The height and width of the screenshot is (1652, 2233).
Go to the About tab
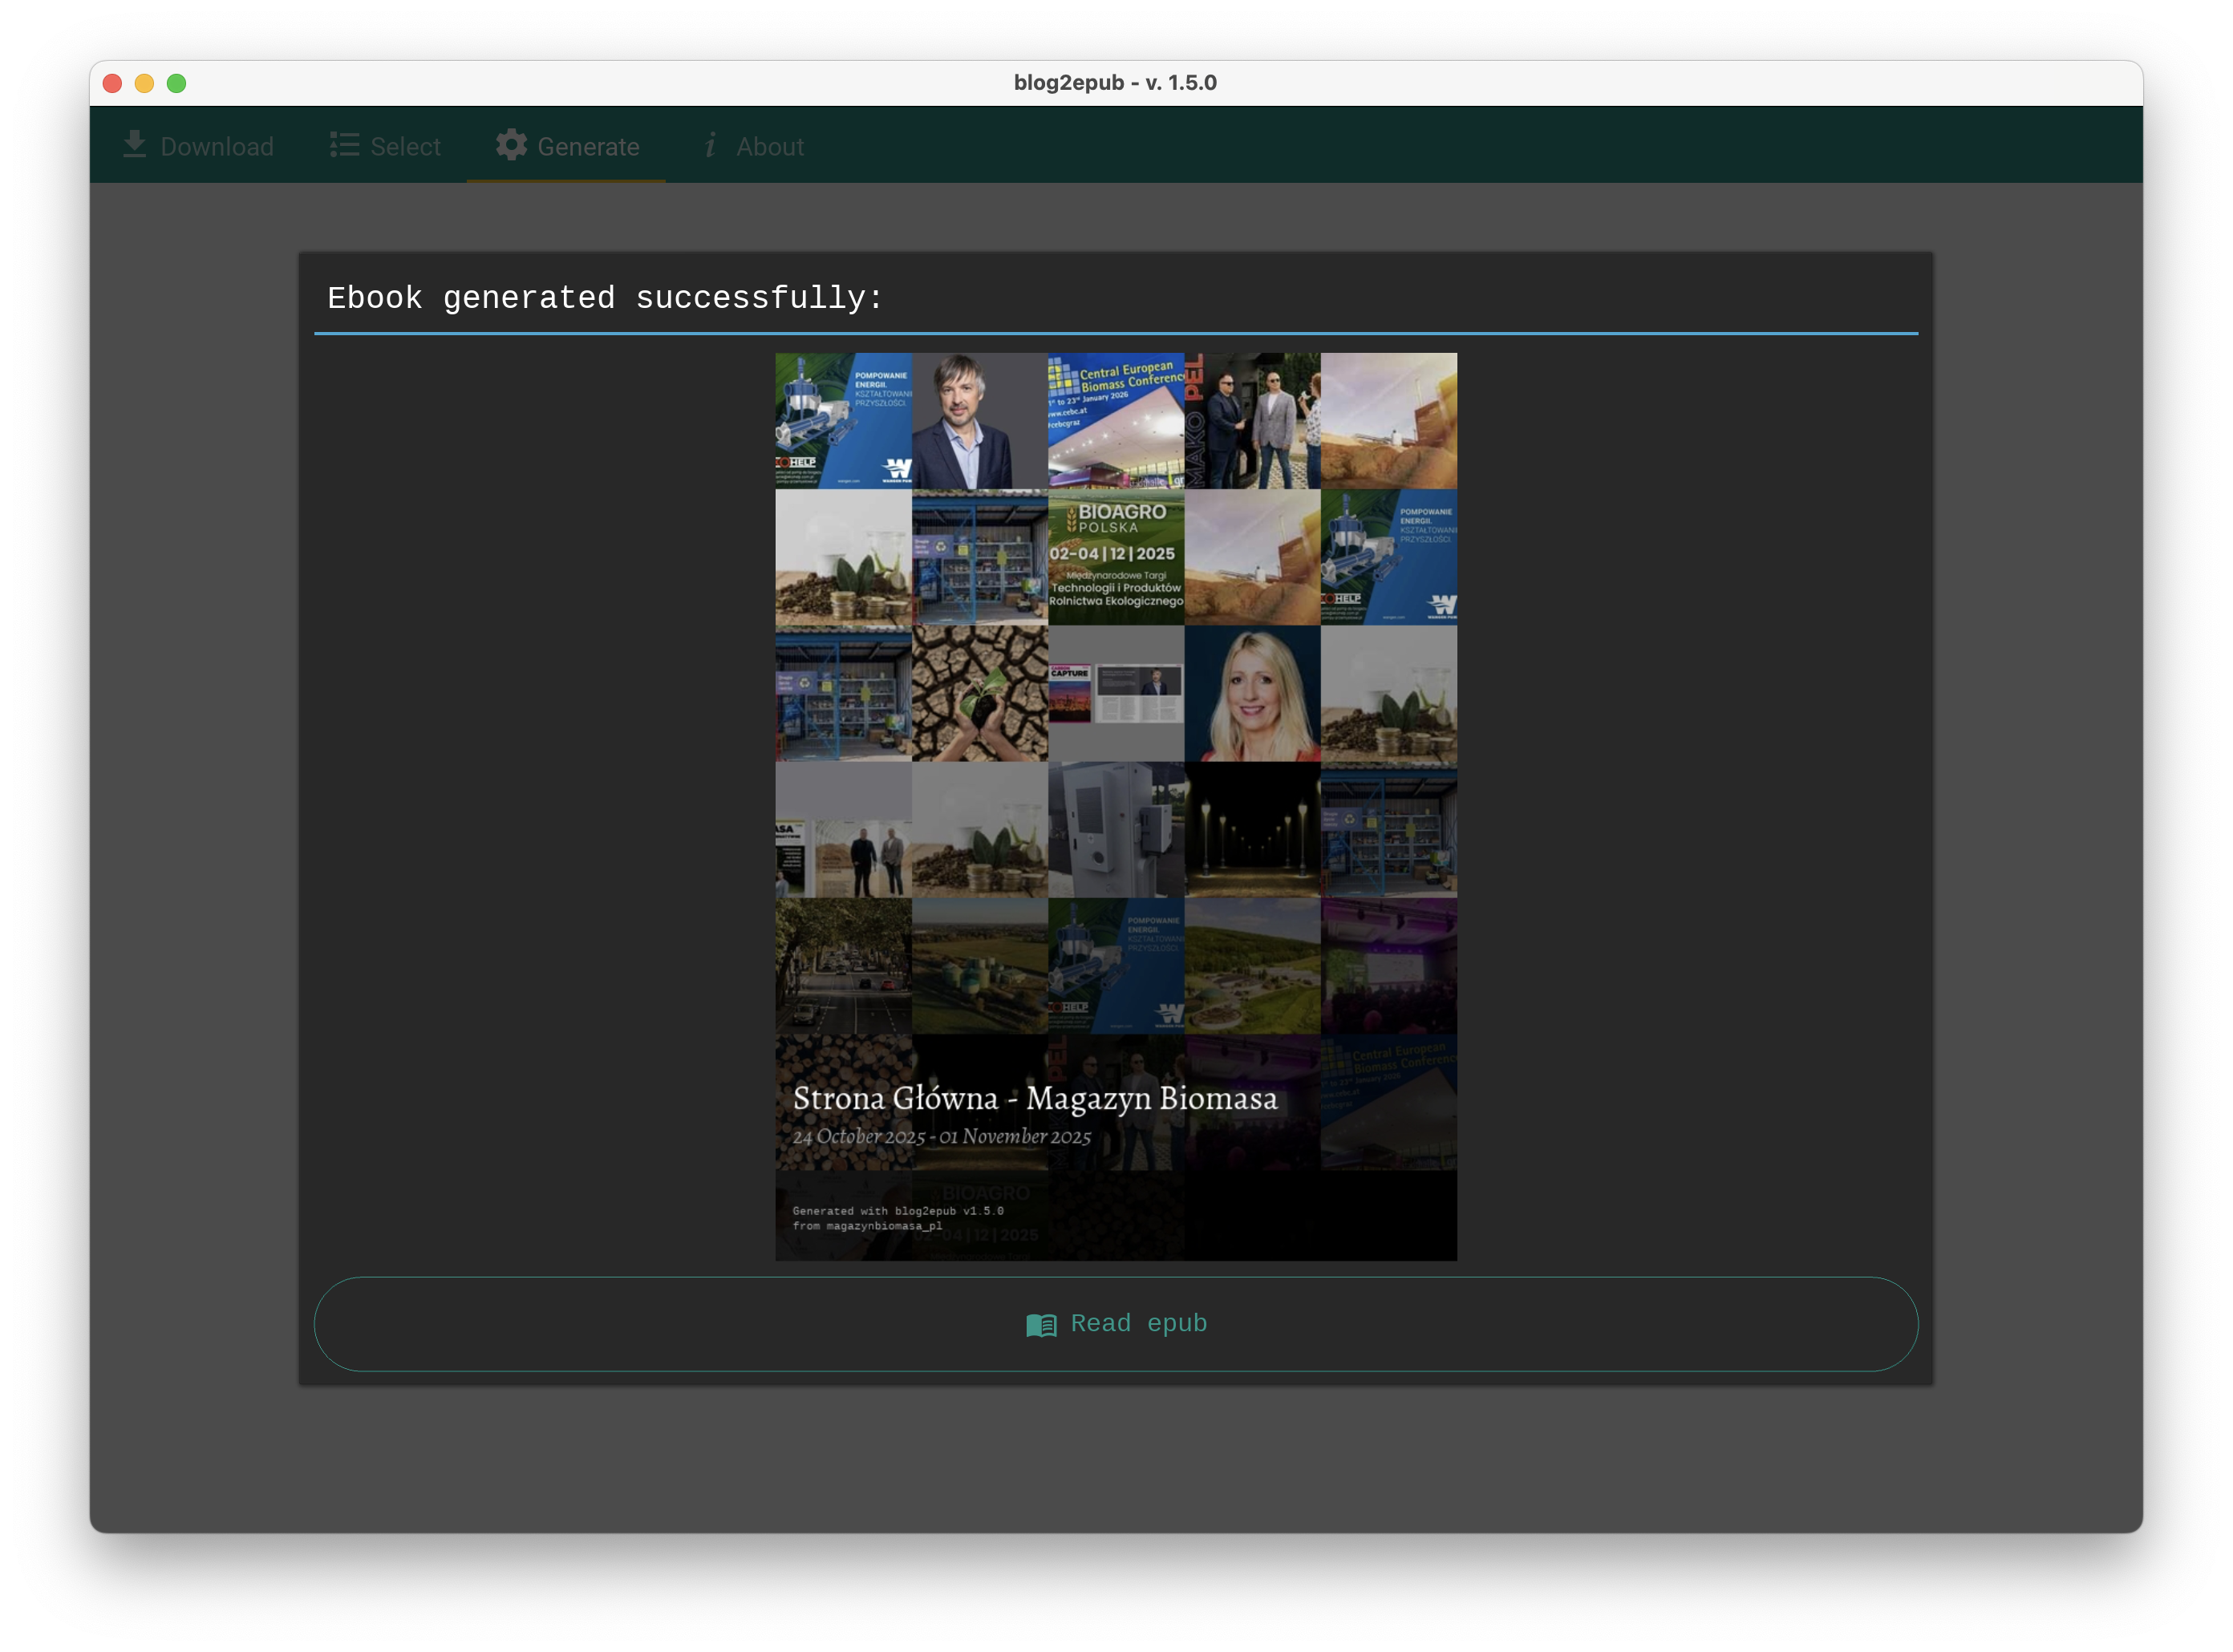pos(753,146)
